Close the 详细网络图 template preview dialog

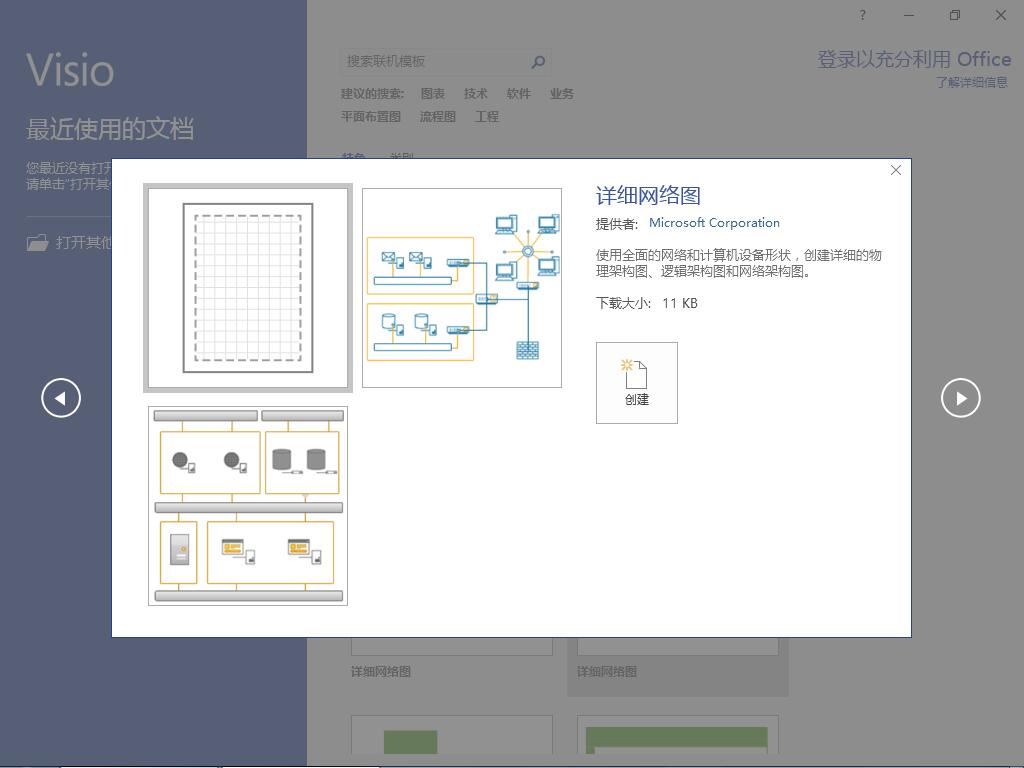(x=896, y=170)
